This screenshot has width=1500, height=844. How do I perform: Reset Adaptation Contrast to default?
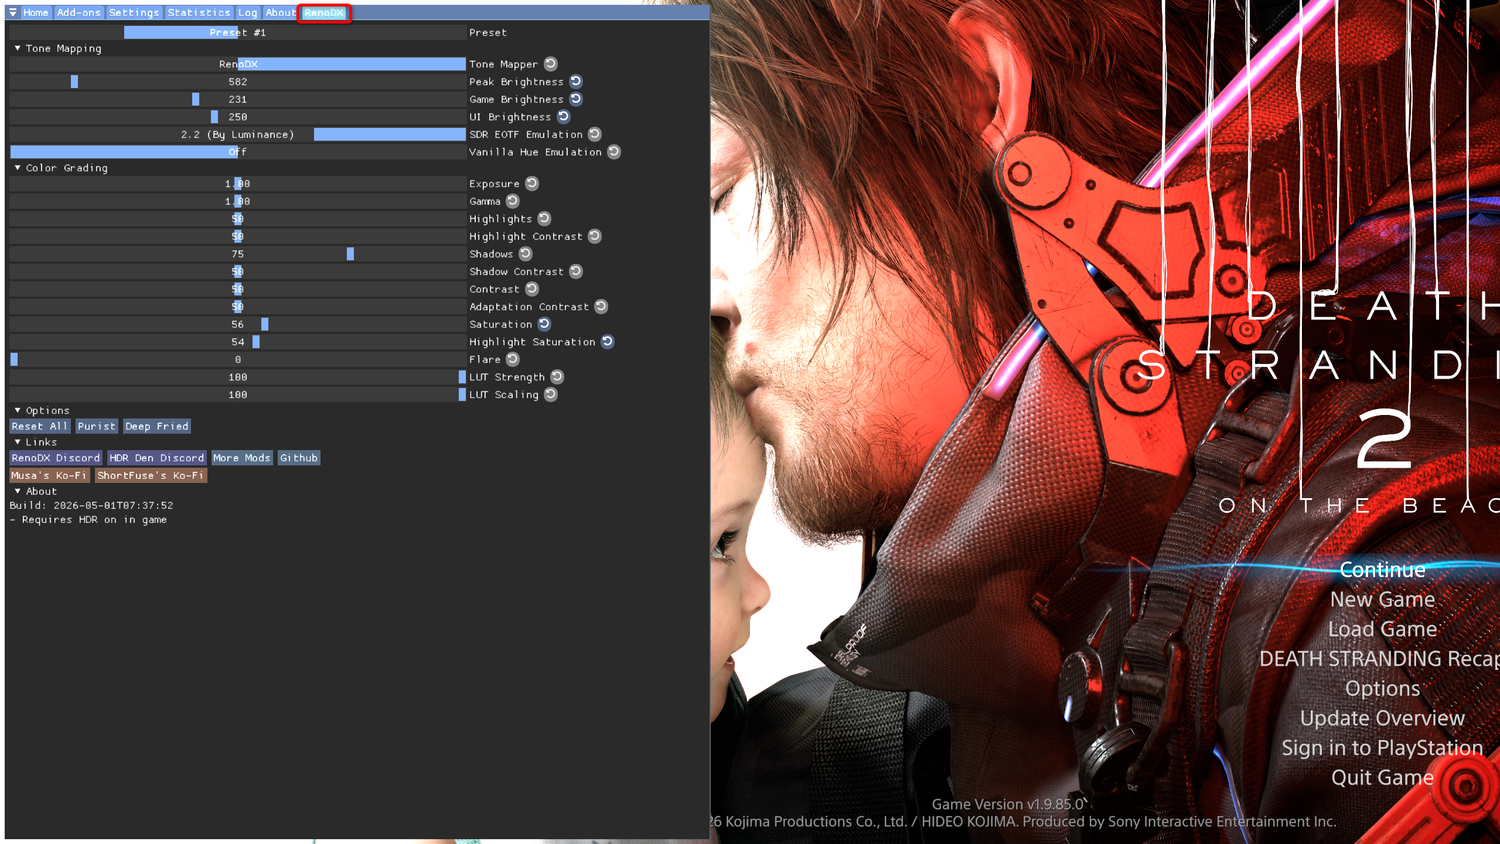tap(601, 307)
